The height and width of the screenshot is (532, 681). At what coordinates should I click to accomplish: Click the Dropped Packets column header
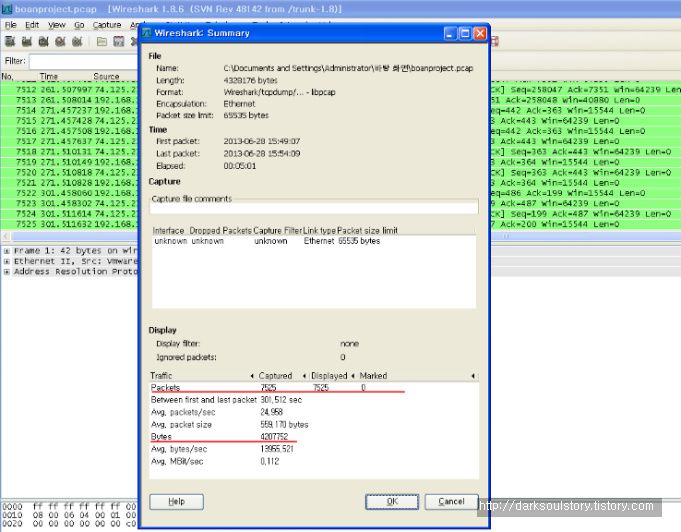(x=220, y=231)
